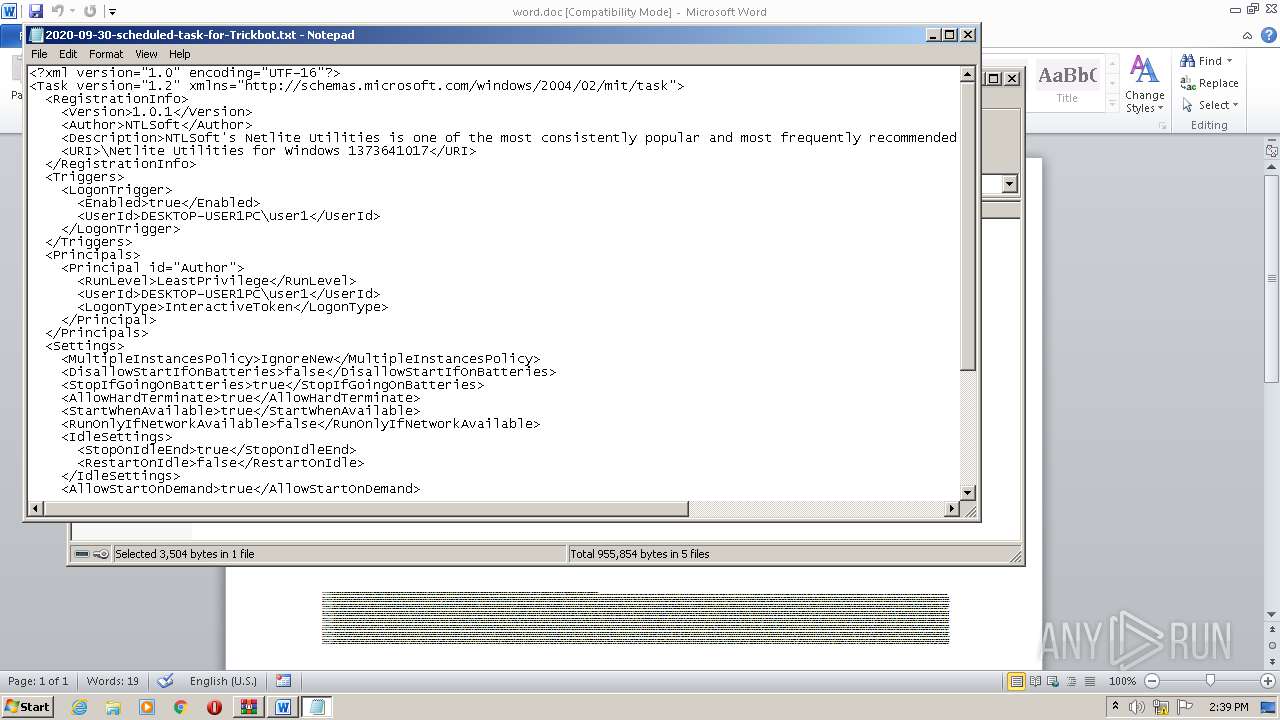Viewport: 1280px width, 720px height.
Task: Click Notepad vertical scrollbar up arrow
Action: click(x=967, y=74)
